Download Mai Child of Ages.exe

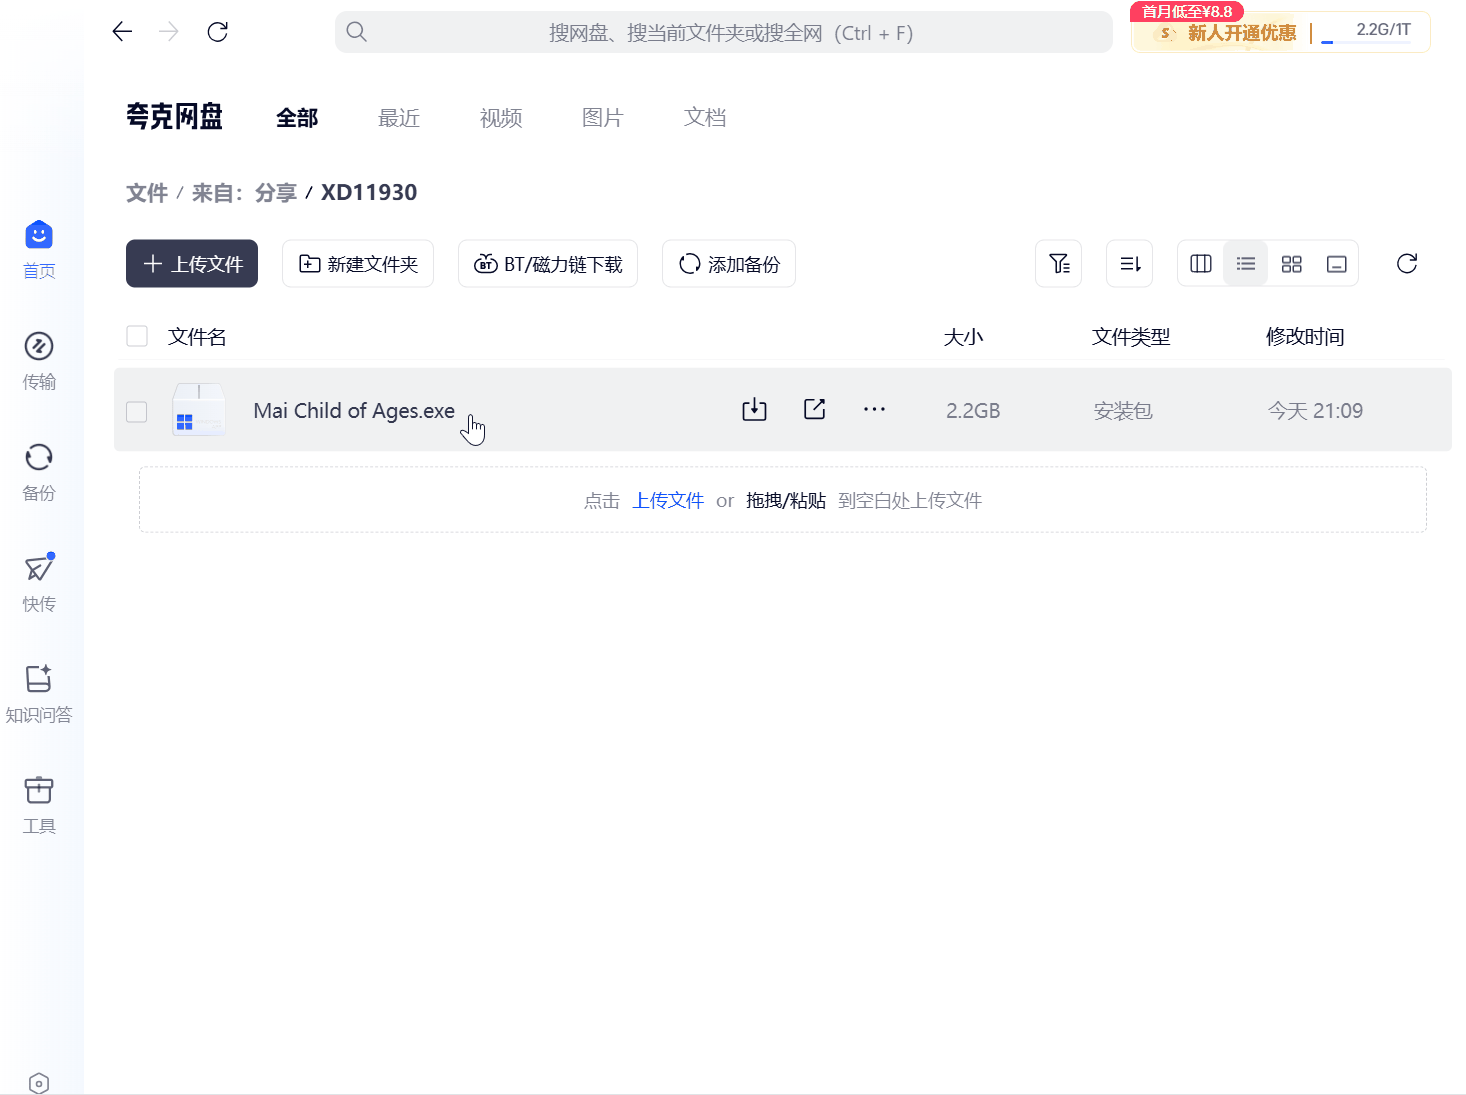754,409
